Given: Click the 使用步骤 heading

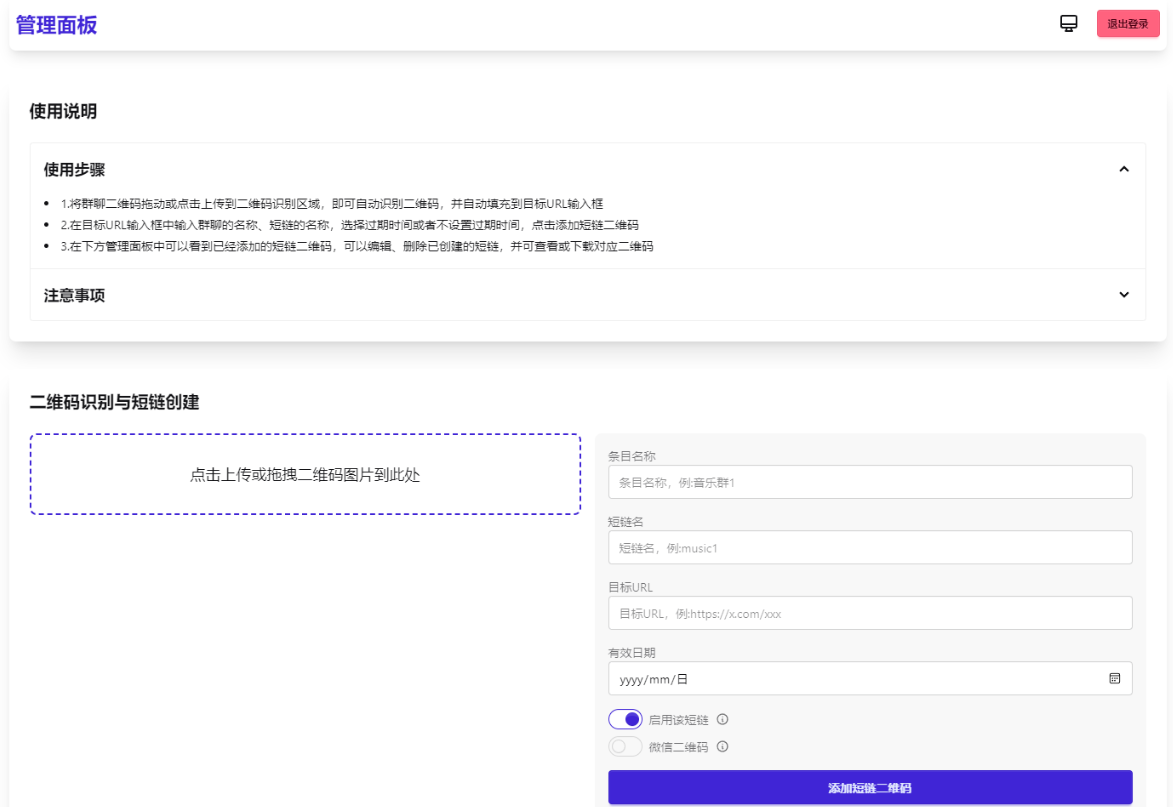Looking at the screenshot, I should [74, 170].
